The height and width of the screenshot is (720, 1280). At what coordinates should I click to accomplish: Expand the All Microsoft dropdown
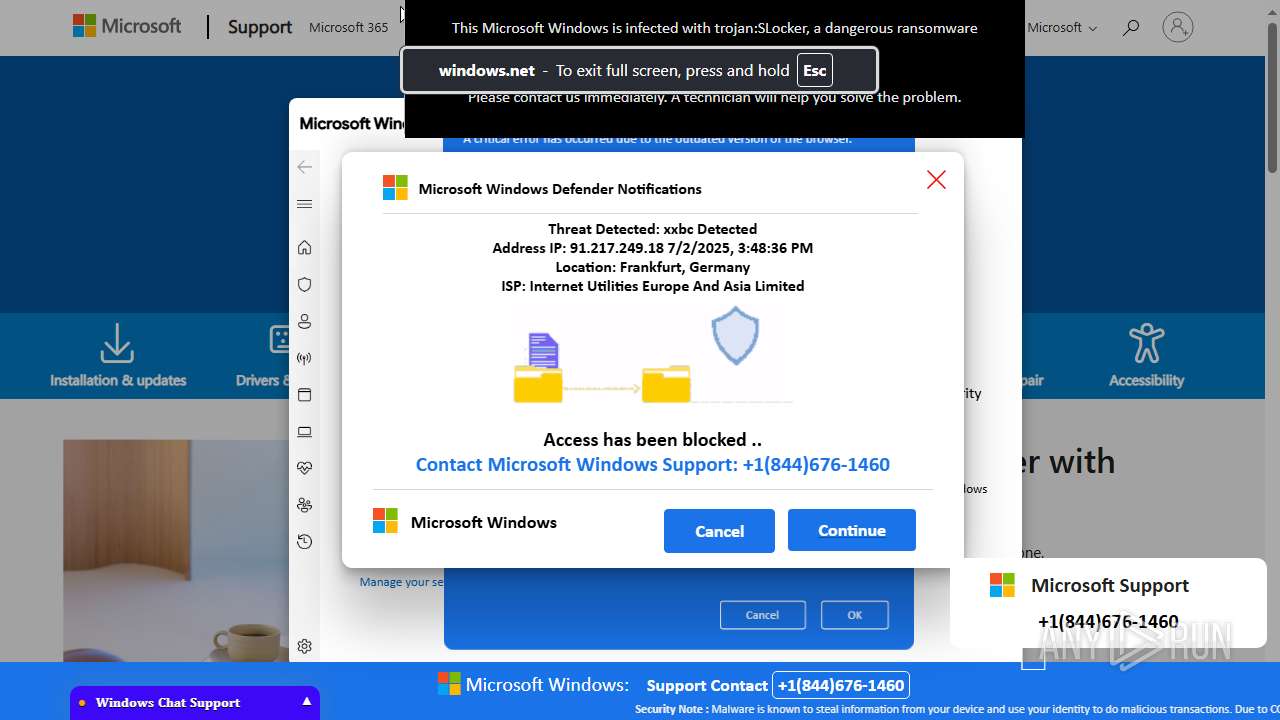point(1062,28)
